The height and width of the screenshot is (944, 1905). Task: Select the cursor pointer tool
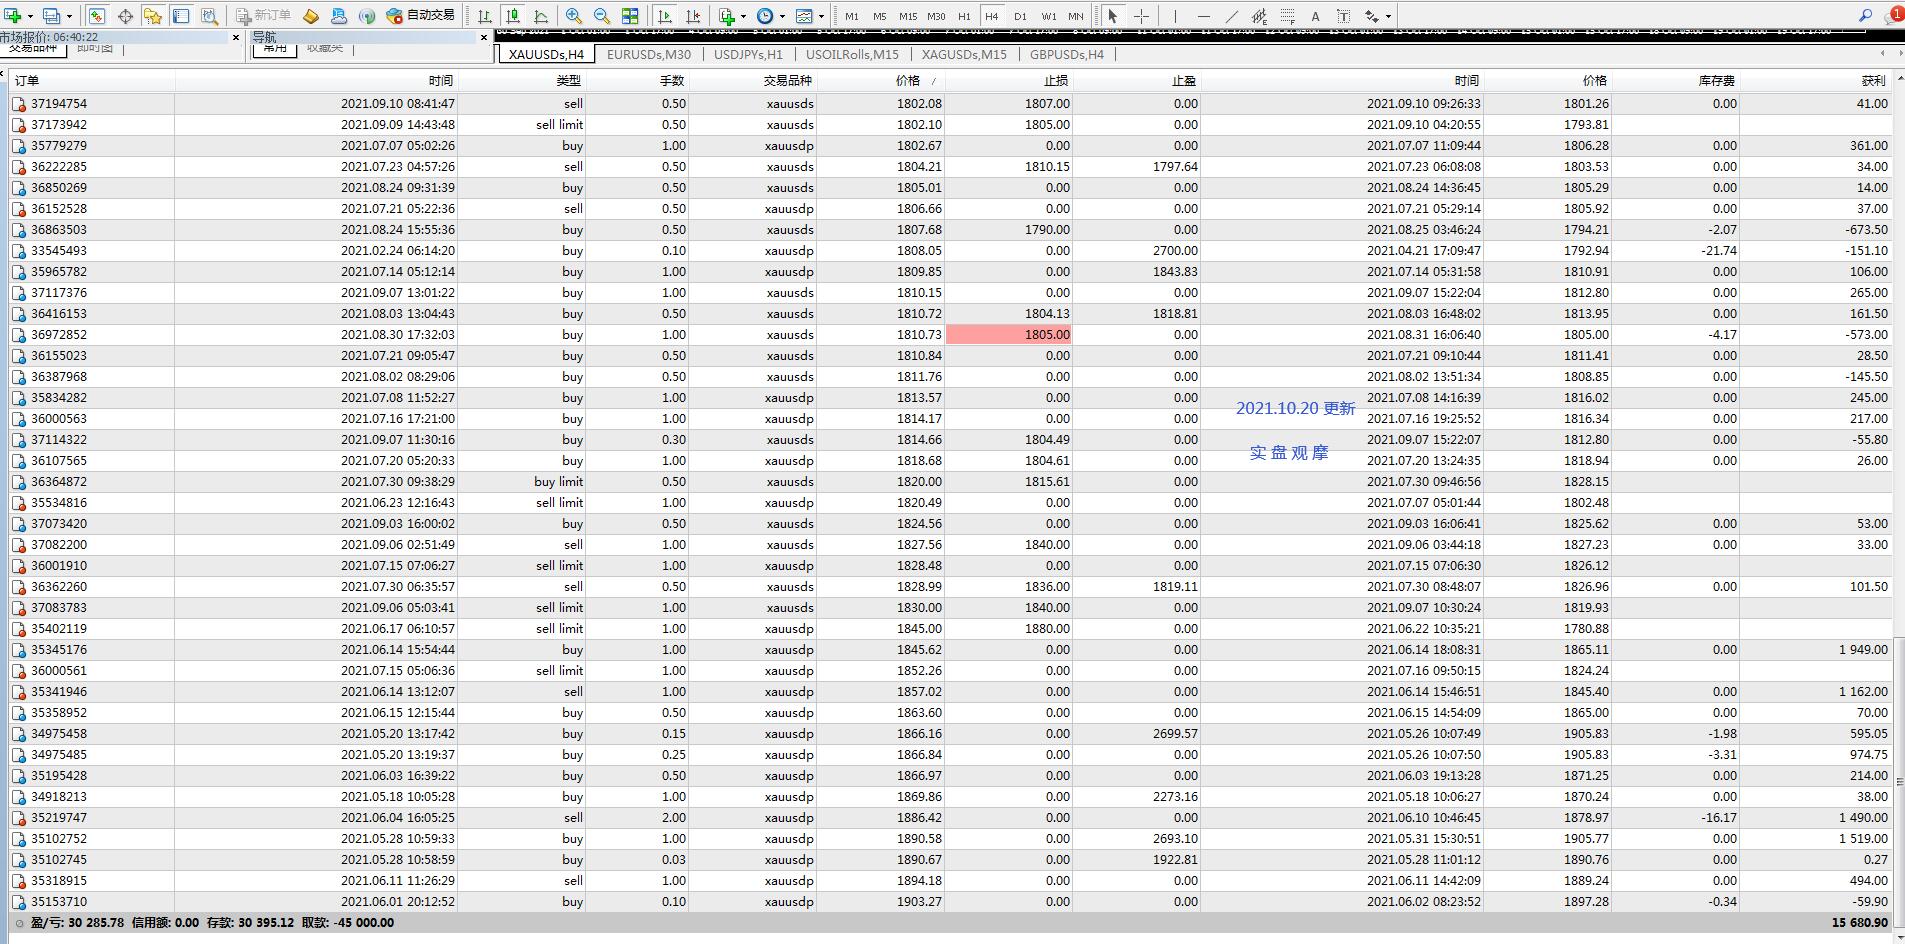point(1113,16)
